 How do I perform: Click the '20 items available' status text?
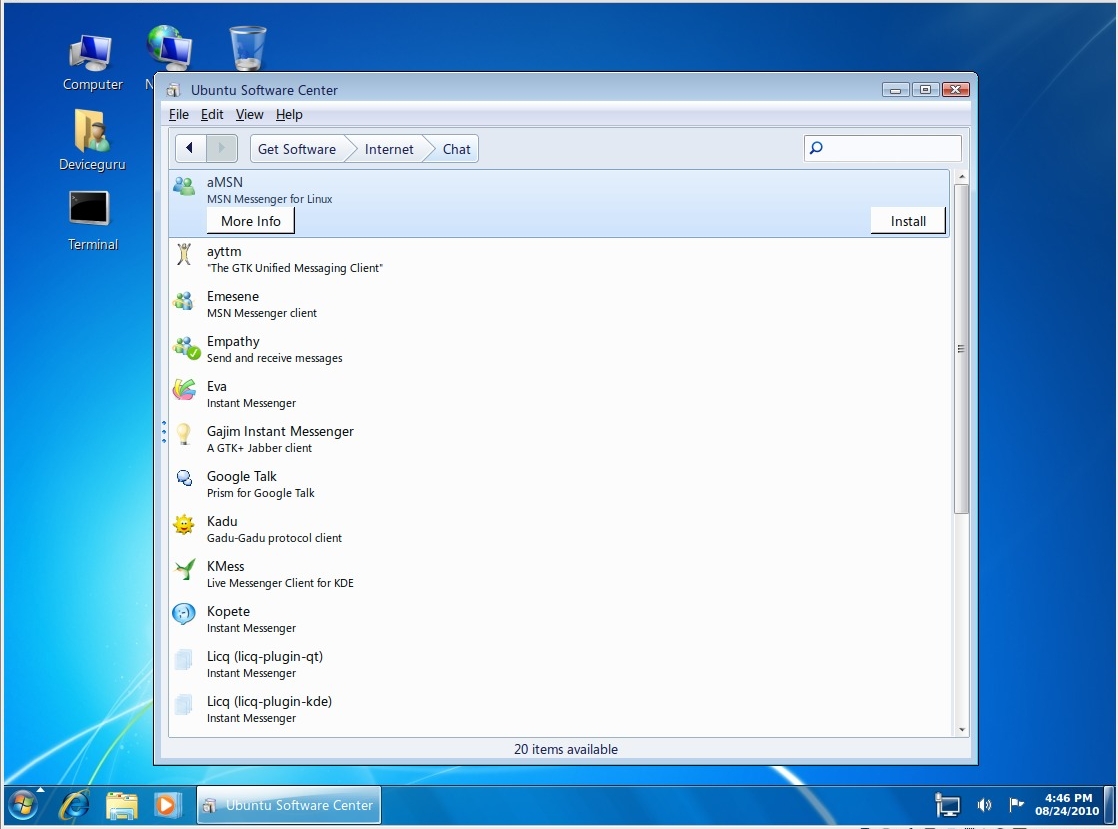(565, 749)
